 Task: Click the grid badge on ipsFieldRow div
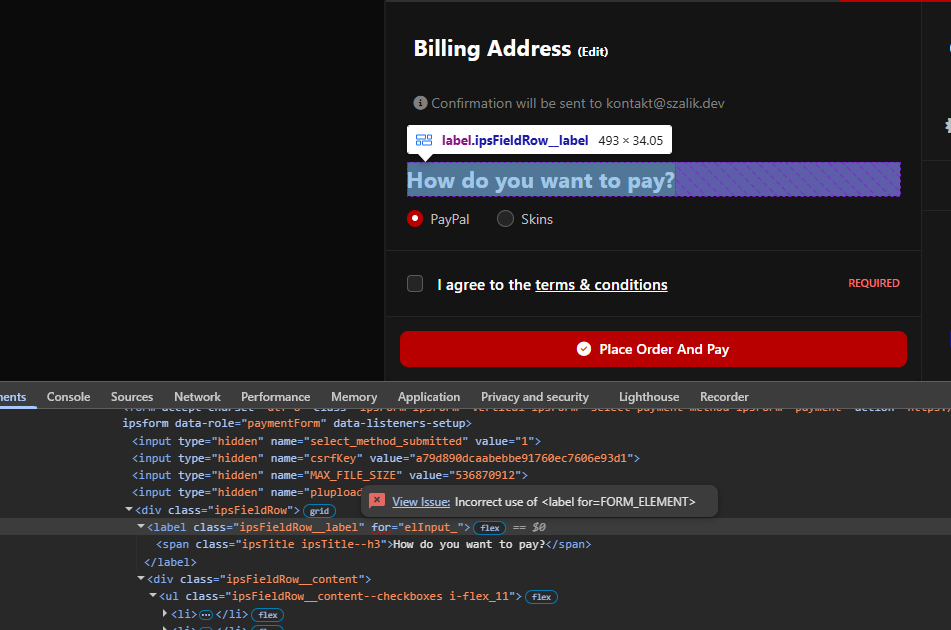[x=319, y=510]
